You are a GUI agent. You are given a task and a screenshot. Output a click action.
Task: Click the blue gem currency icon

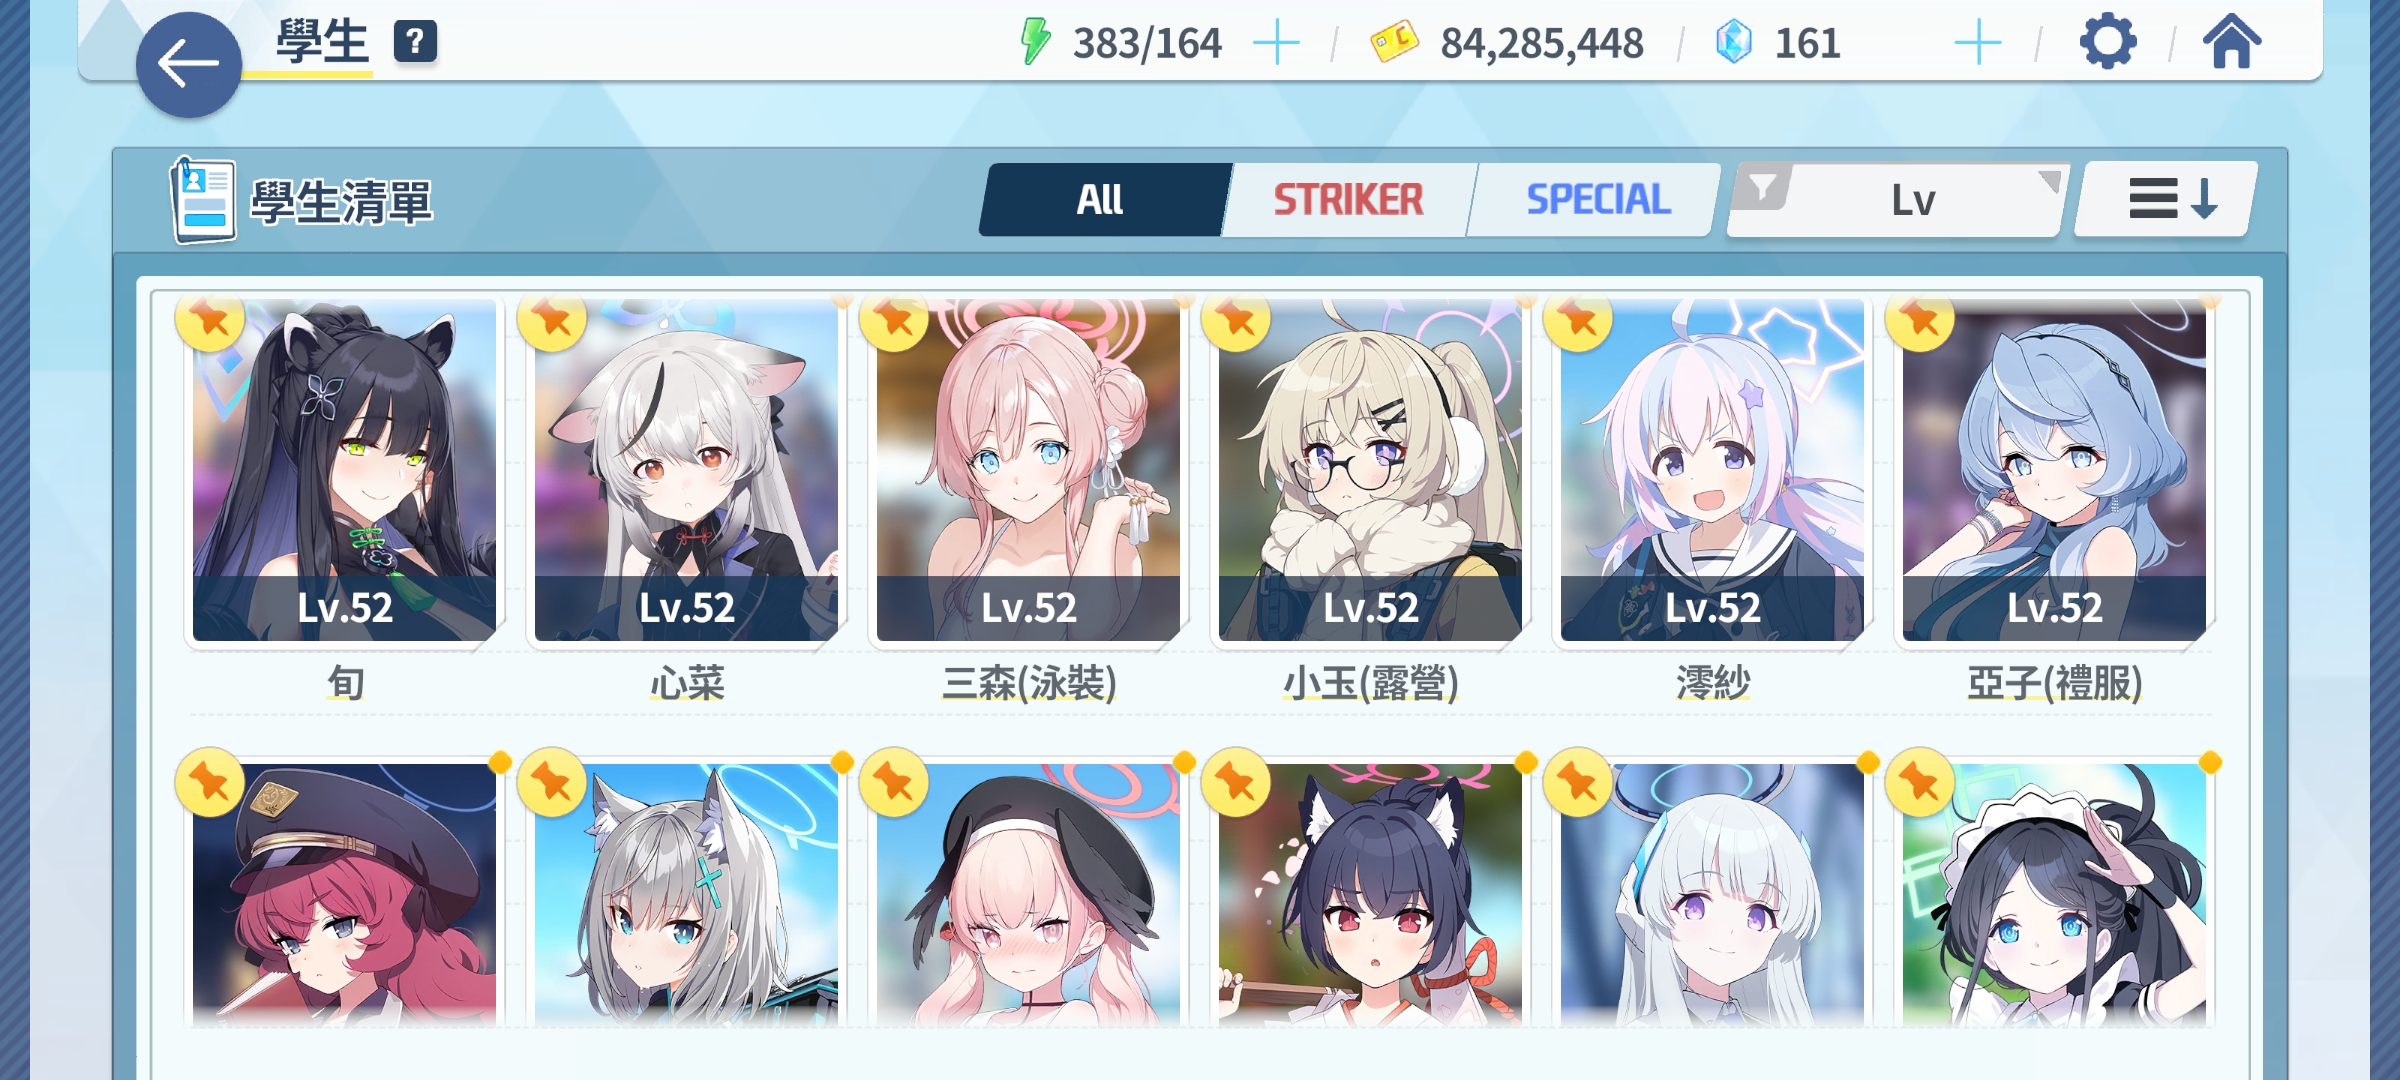(1733, 42)
